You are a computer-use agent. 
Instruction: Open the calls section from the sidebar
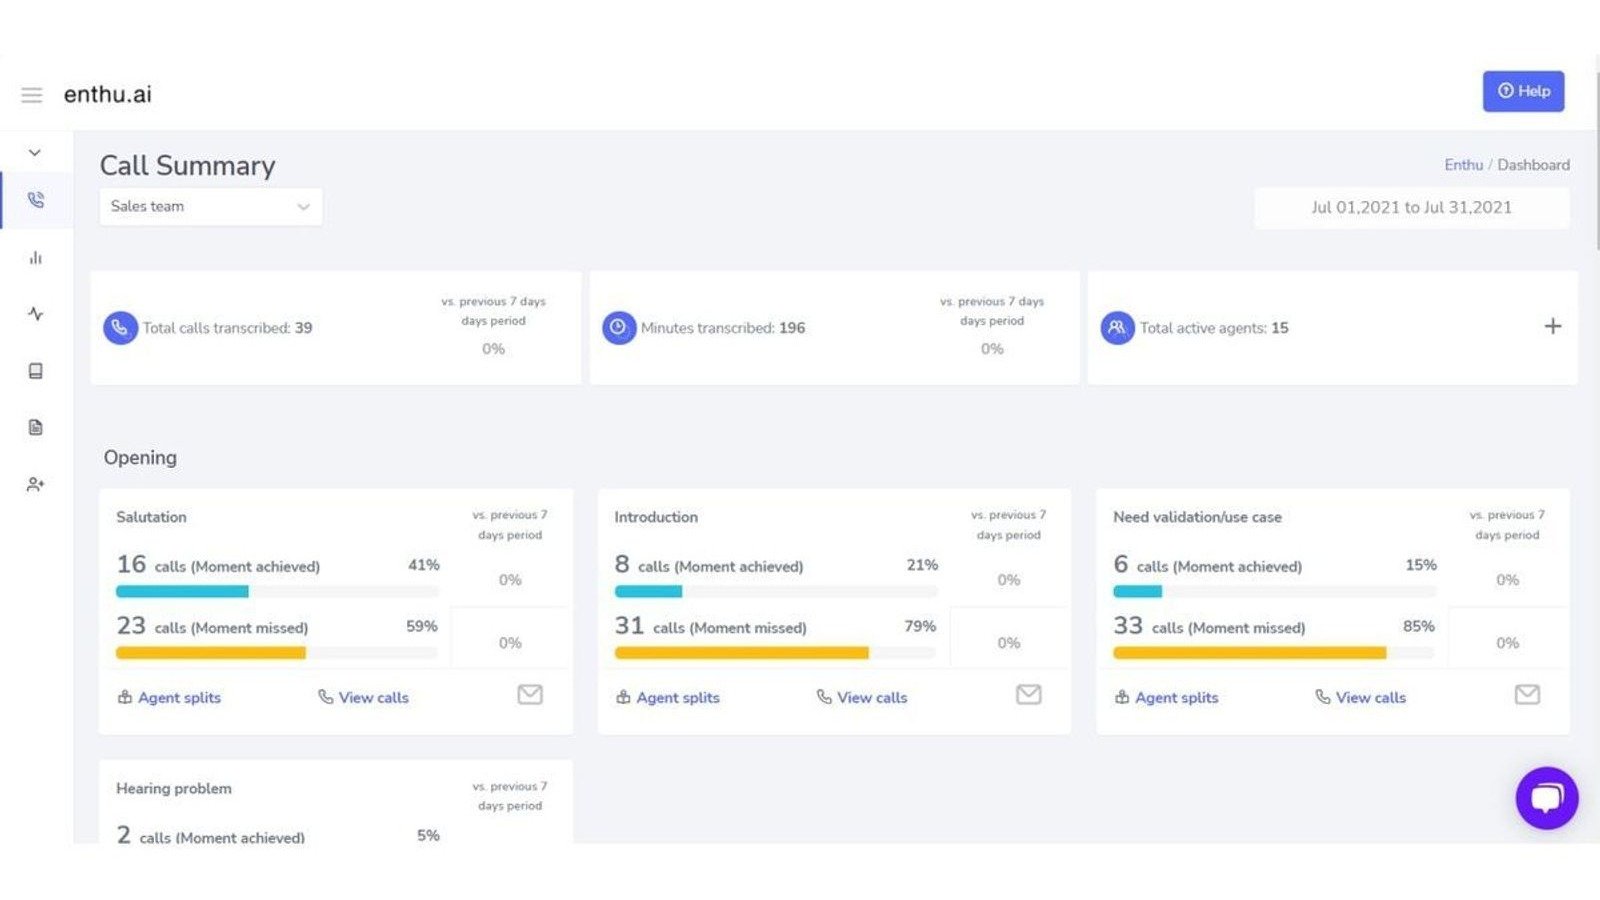pos(36,200)
